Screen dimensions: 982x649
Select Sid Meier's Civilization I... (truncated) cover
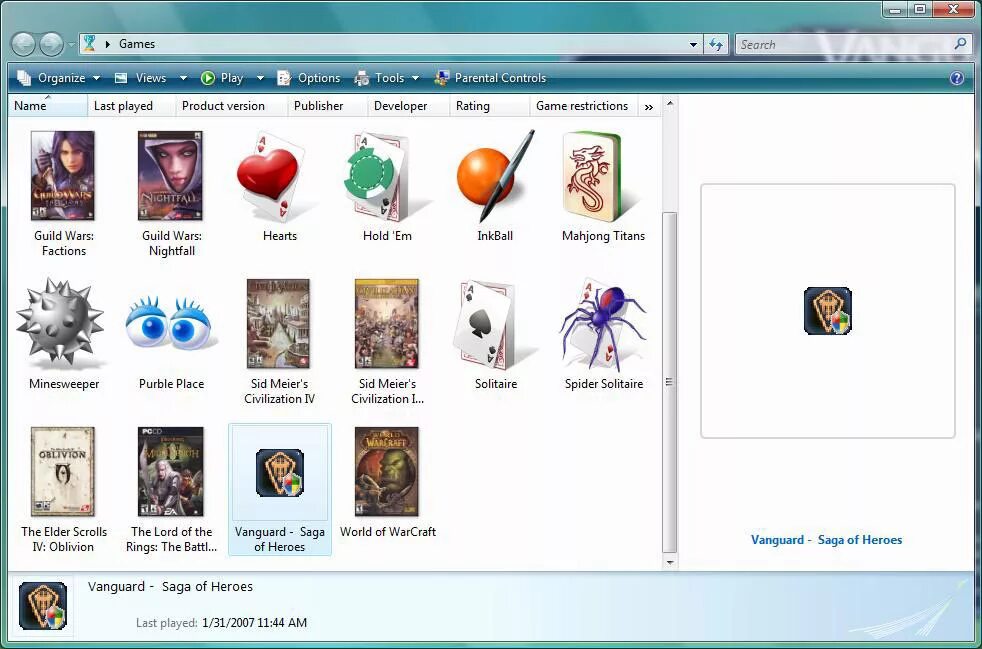[x=386, y=324]
